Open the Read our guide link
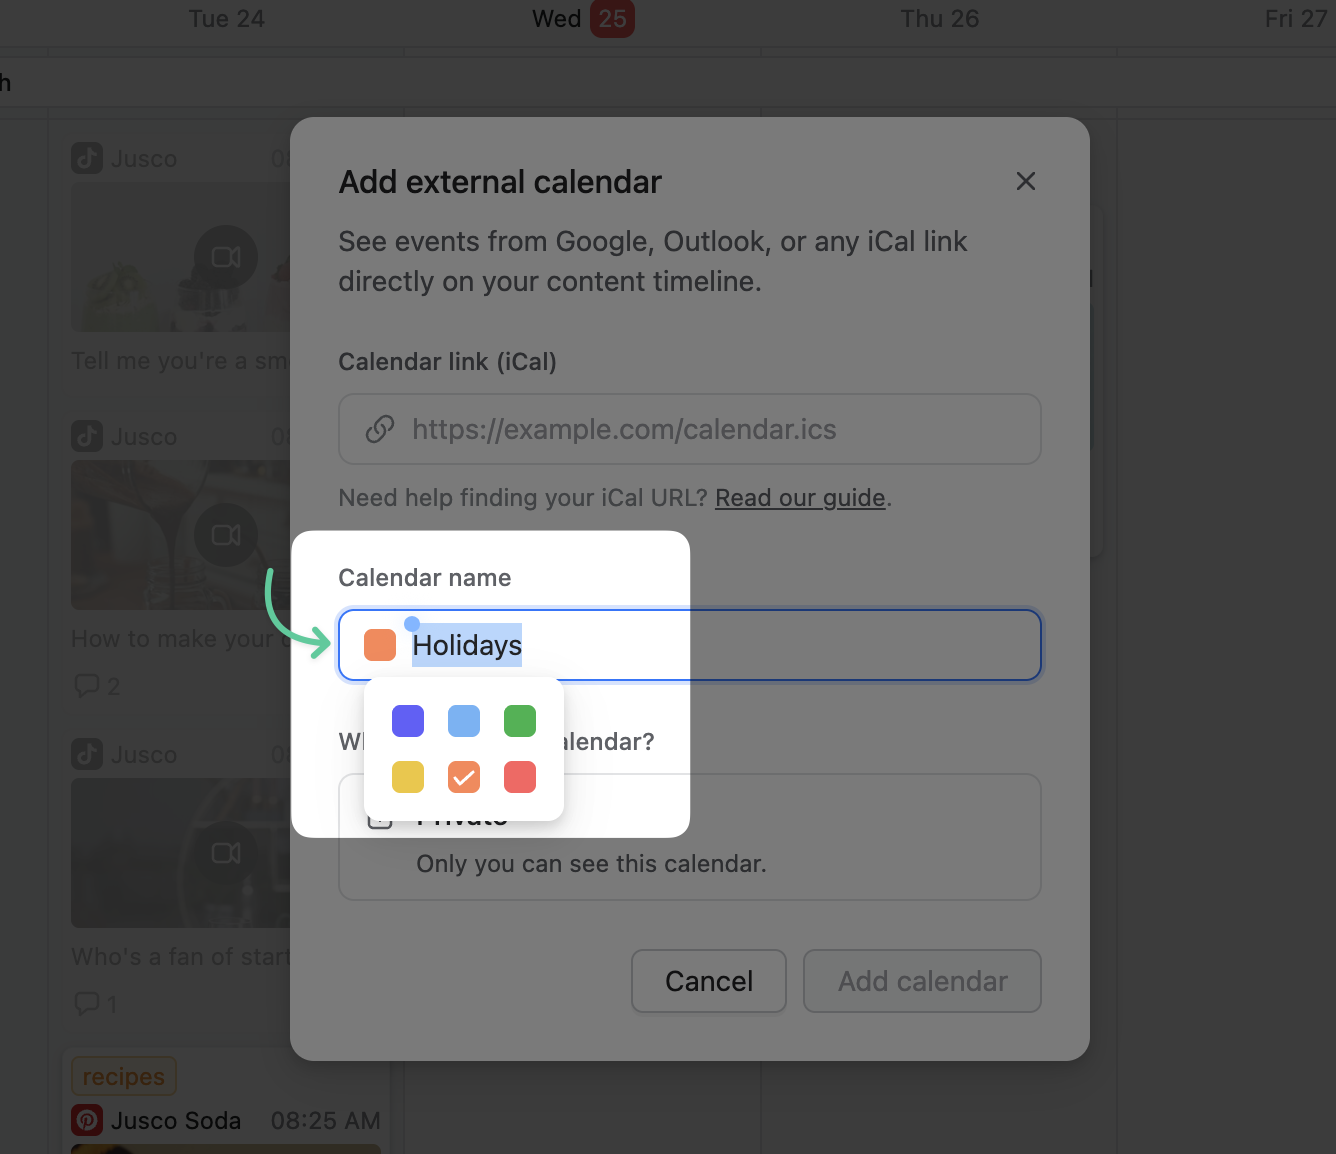Screen dimensions: 1336x1154 pos(800,498)
